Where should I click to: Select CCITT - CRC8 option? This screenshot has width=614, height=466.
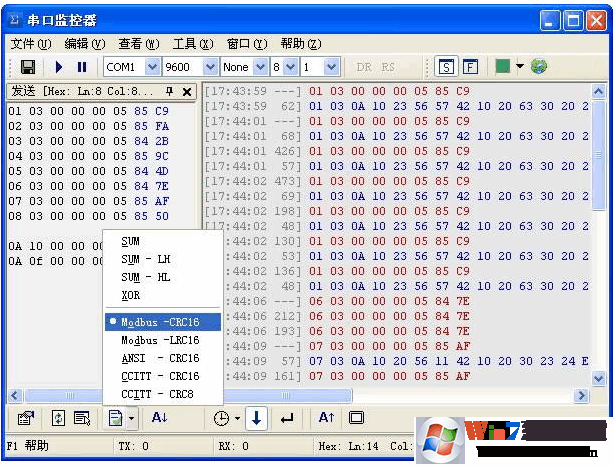click(163, 394)
